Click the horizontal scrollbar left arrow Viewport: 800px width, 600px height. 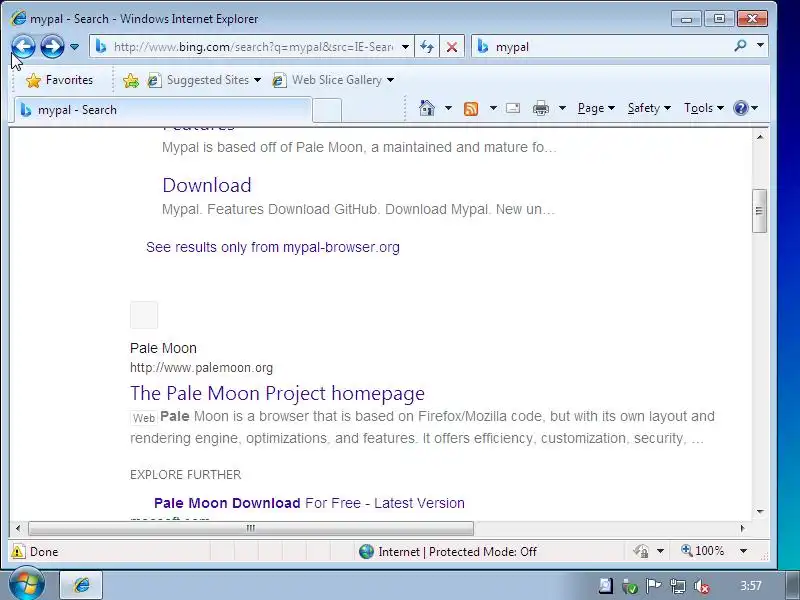(18, 528)
